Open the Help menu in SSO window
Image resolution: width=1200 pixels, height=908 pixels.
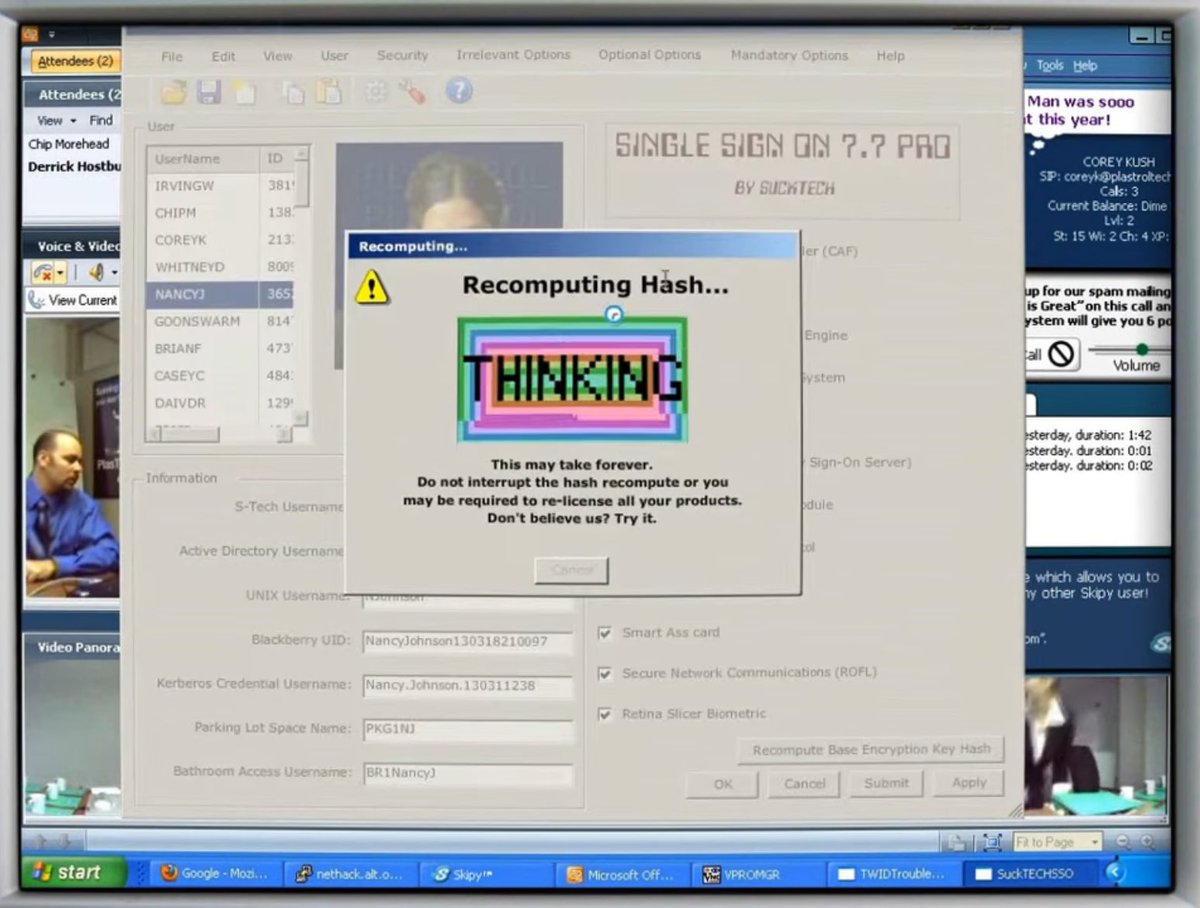[890, 56]
